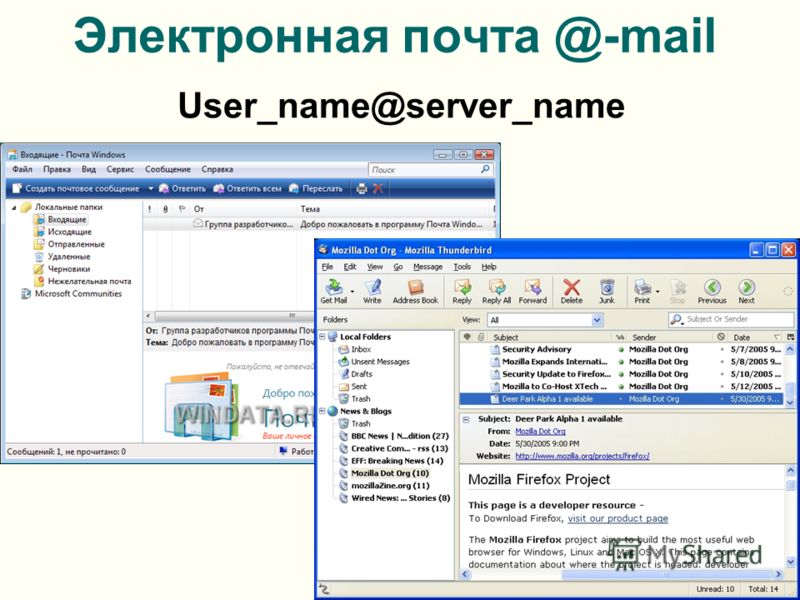Click Mozilla Dot Org sender link
This screenshot has width=800, height=600.
tap(540, 432)
